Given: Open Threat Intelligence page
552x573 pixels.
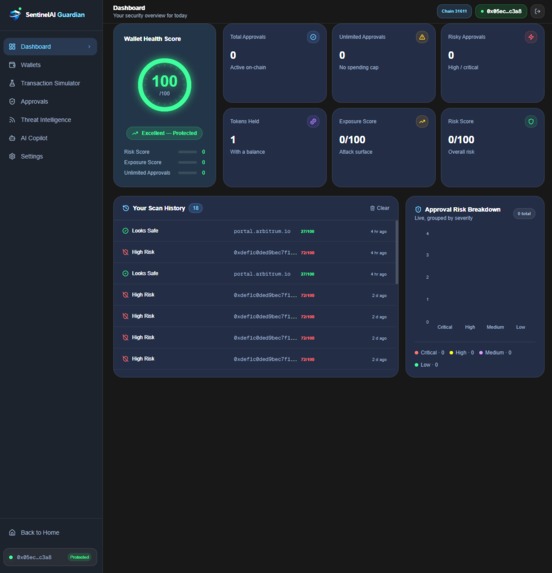Looking at the screenshot, I should coord(50,119).
